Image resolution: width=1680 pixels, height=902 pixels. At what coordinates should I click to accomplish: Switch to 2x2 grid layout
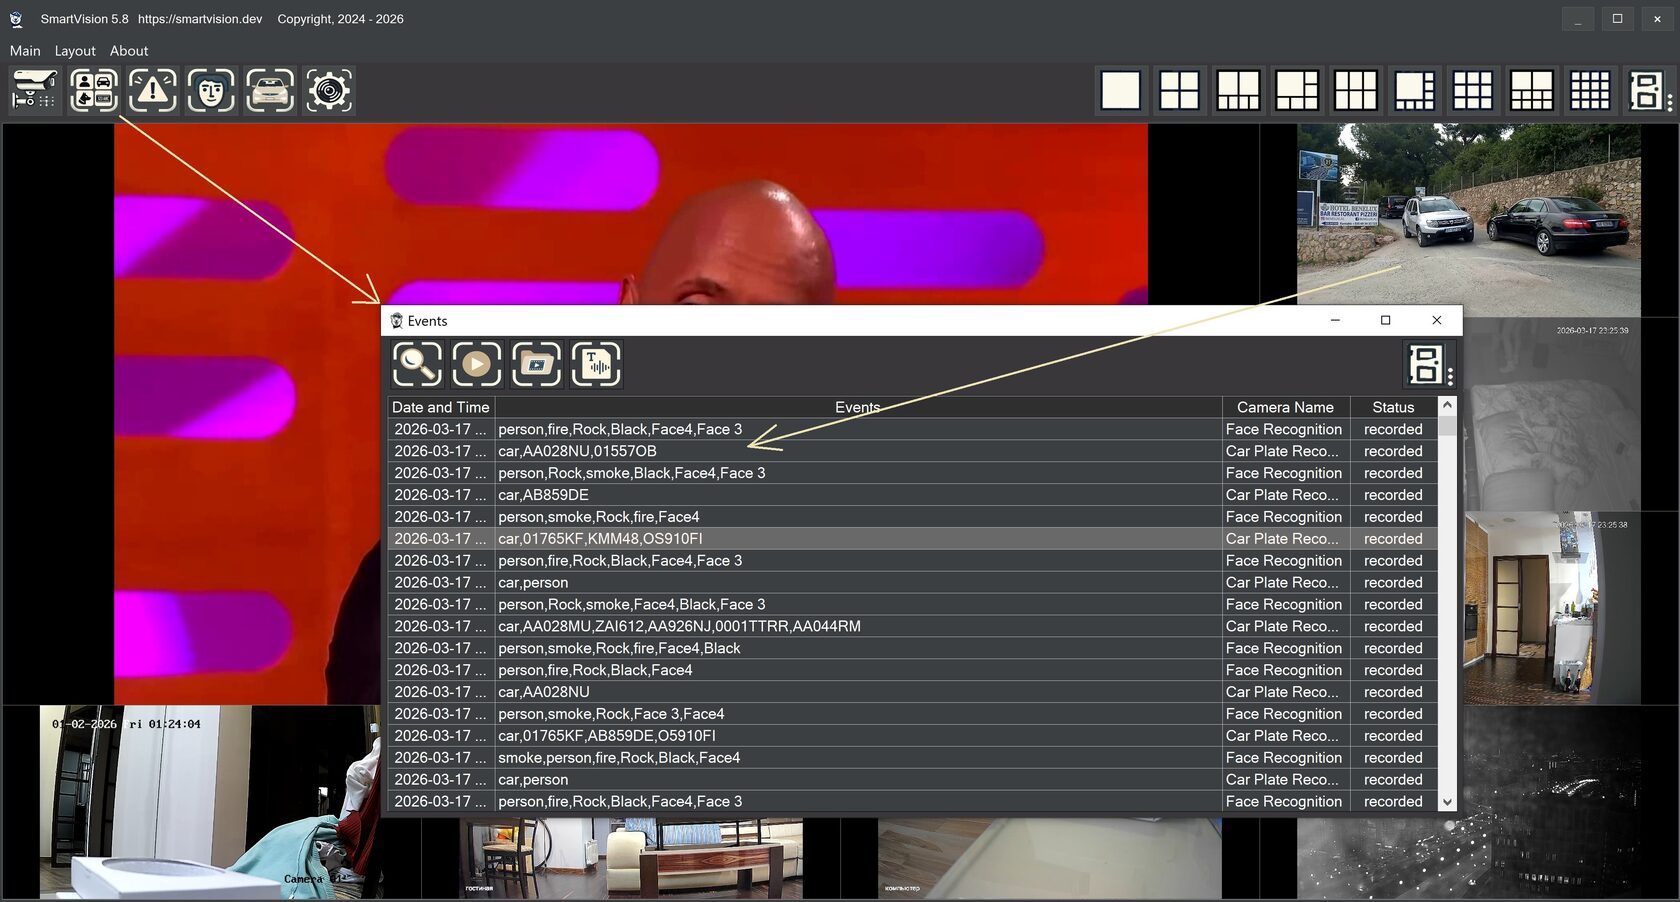click(1179, 90)
